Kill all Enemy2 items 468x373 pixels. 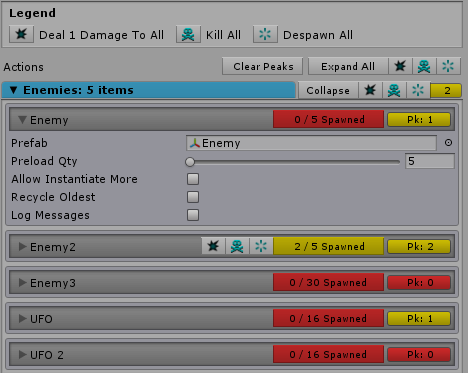point(237,246)
